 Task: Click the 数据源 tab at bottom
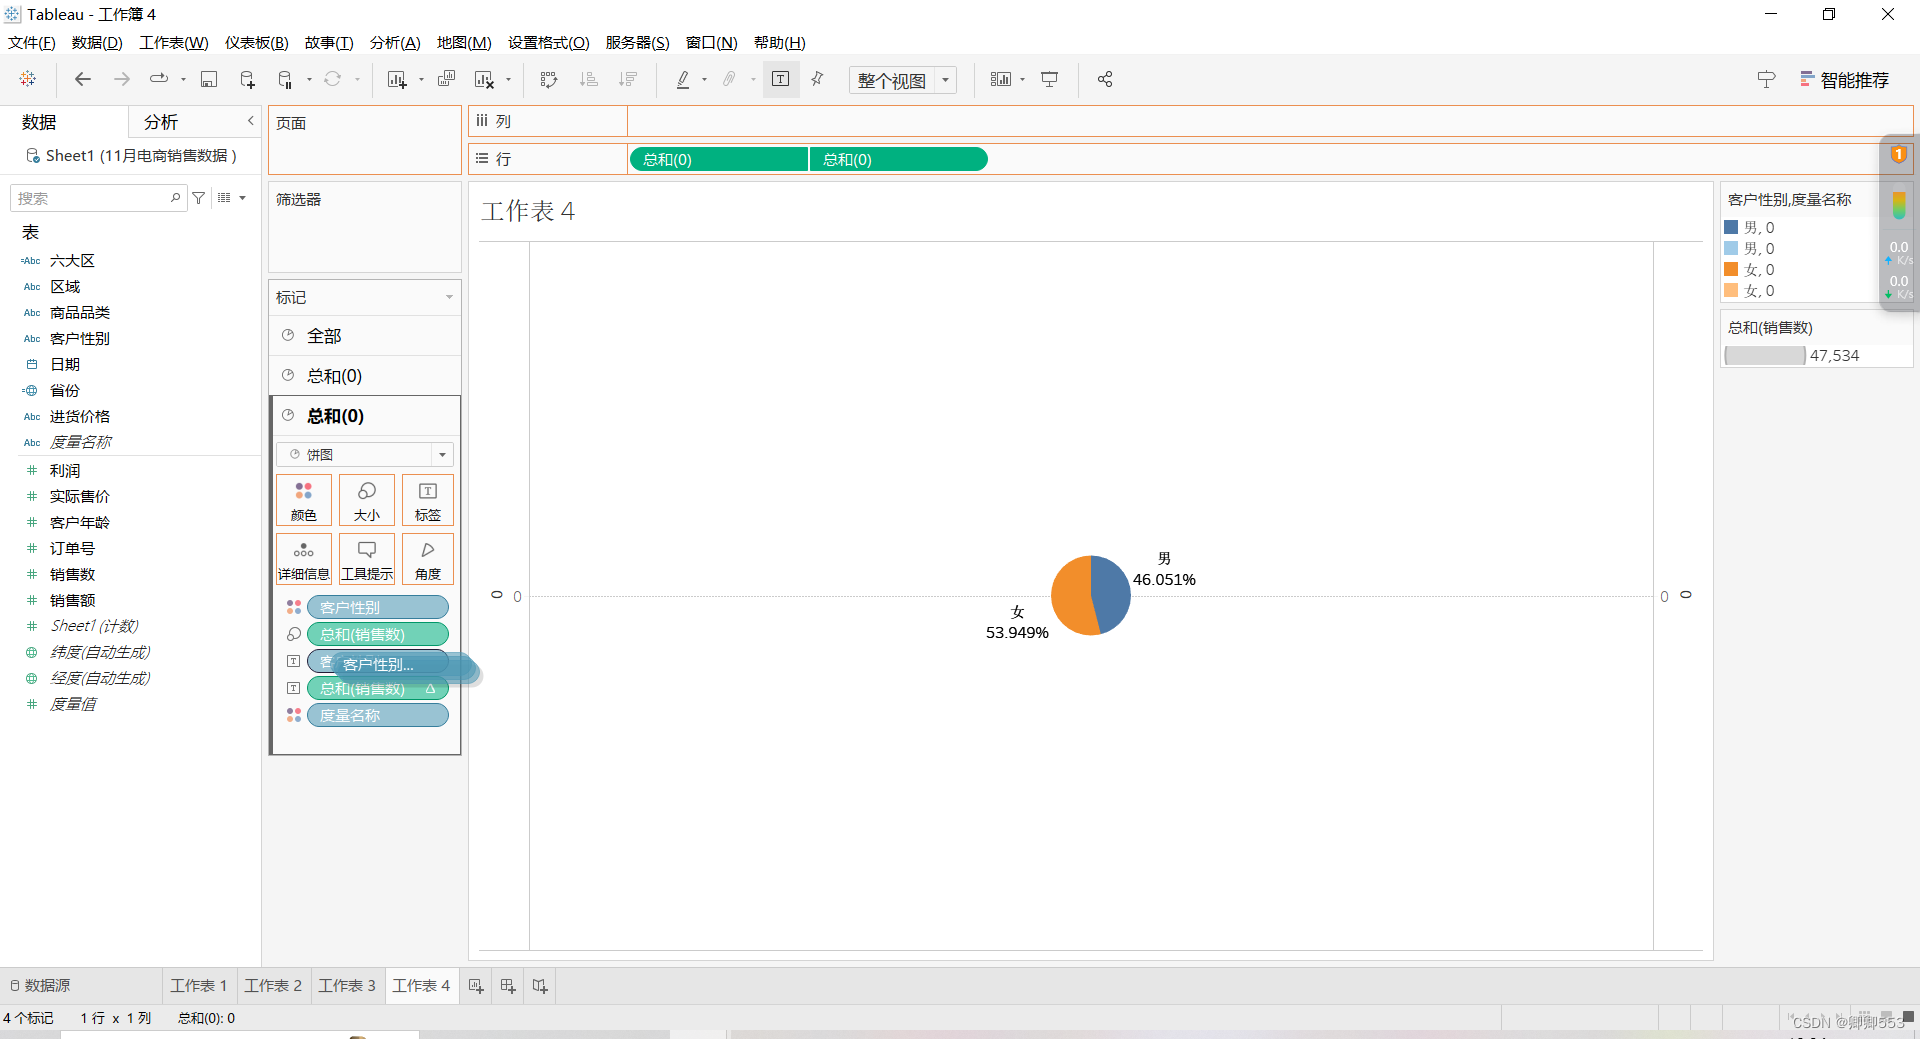pos(40,985)
